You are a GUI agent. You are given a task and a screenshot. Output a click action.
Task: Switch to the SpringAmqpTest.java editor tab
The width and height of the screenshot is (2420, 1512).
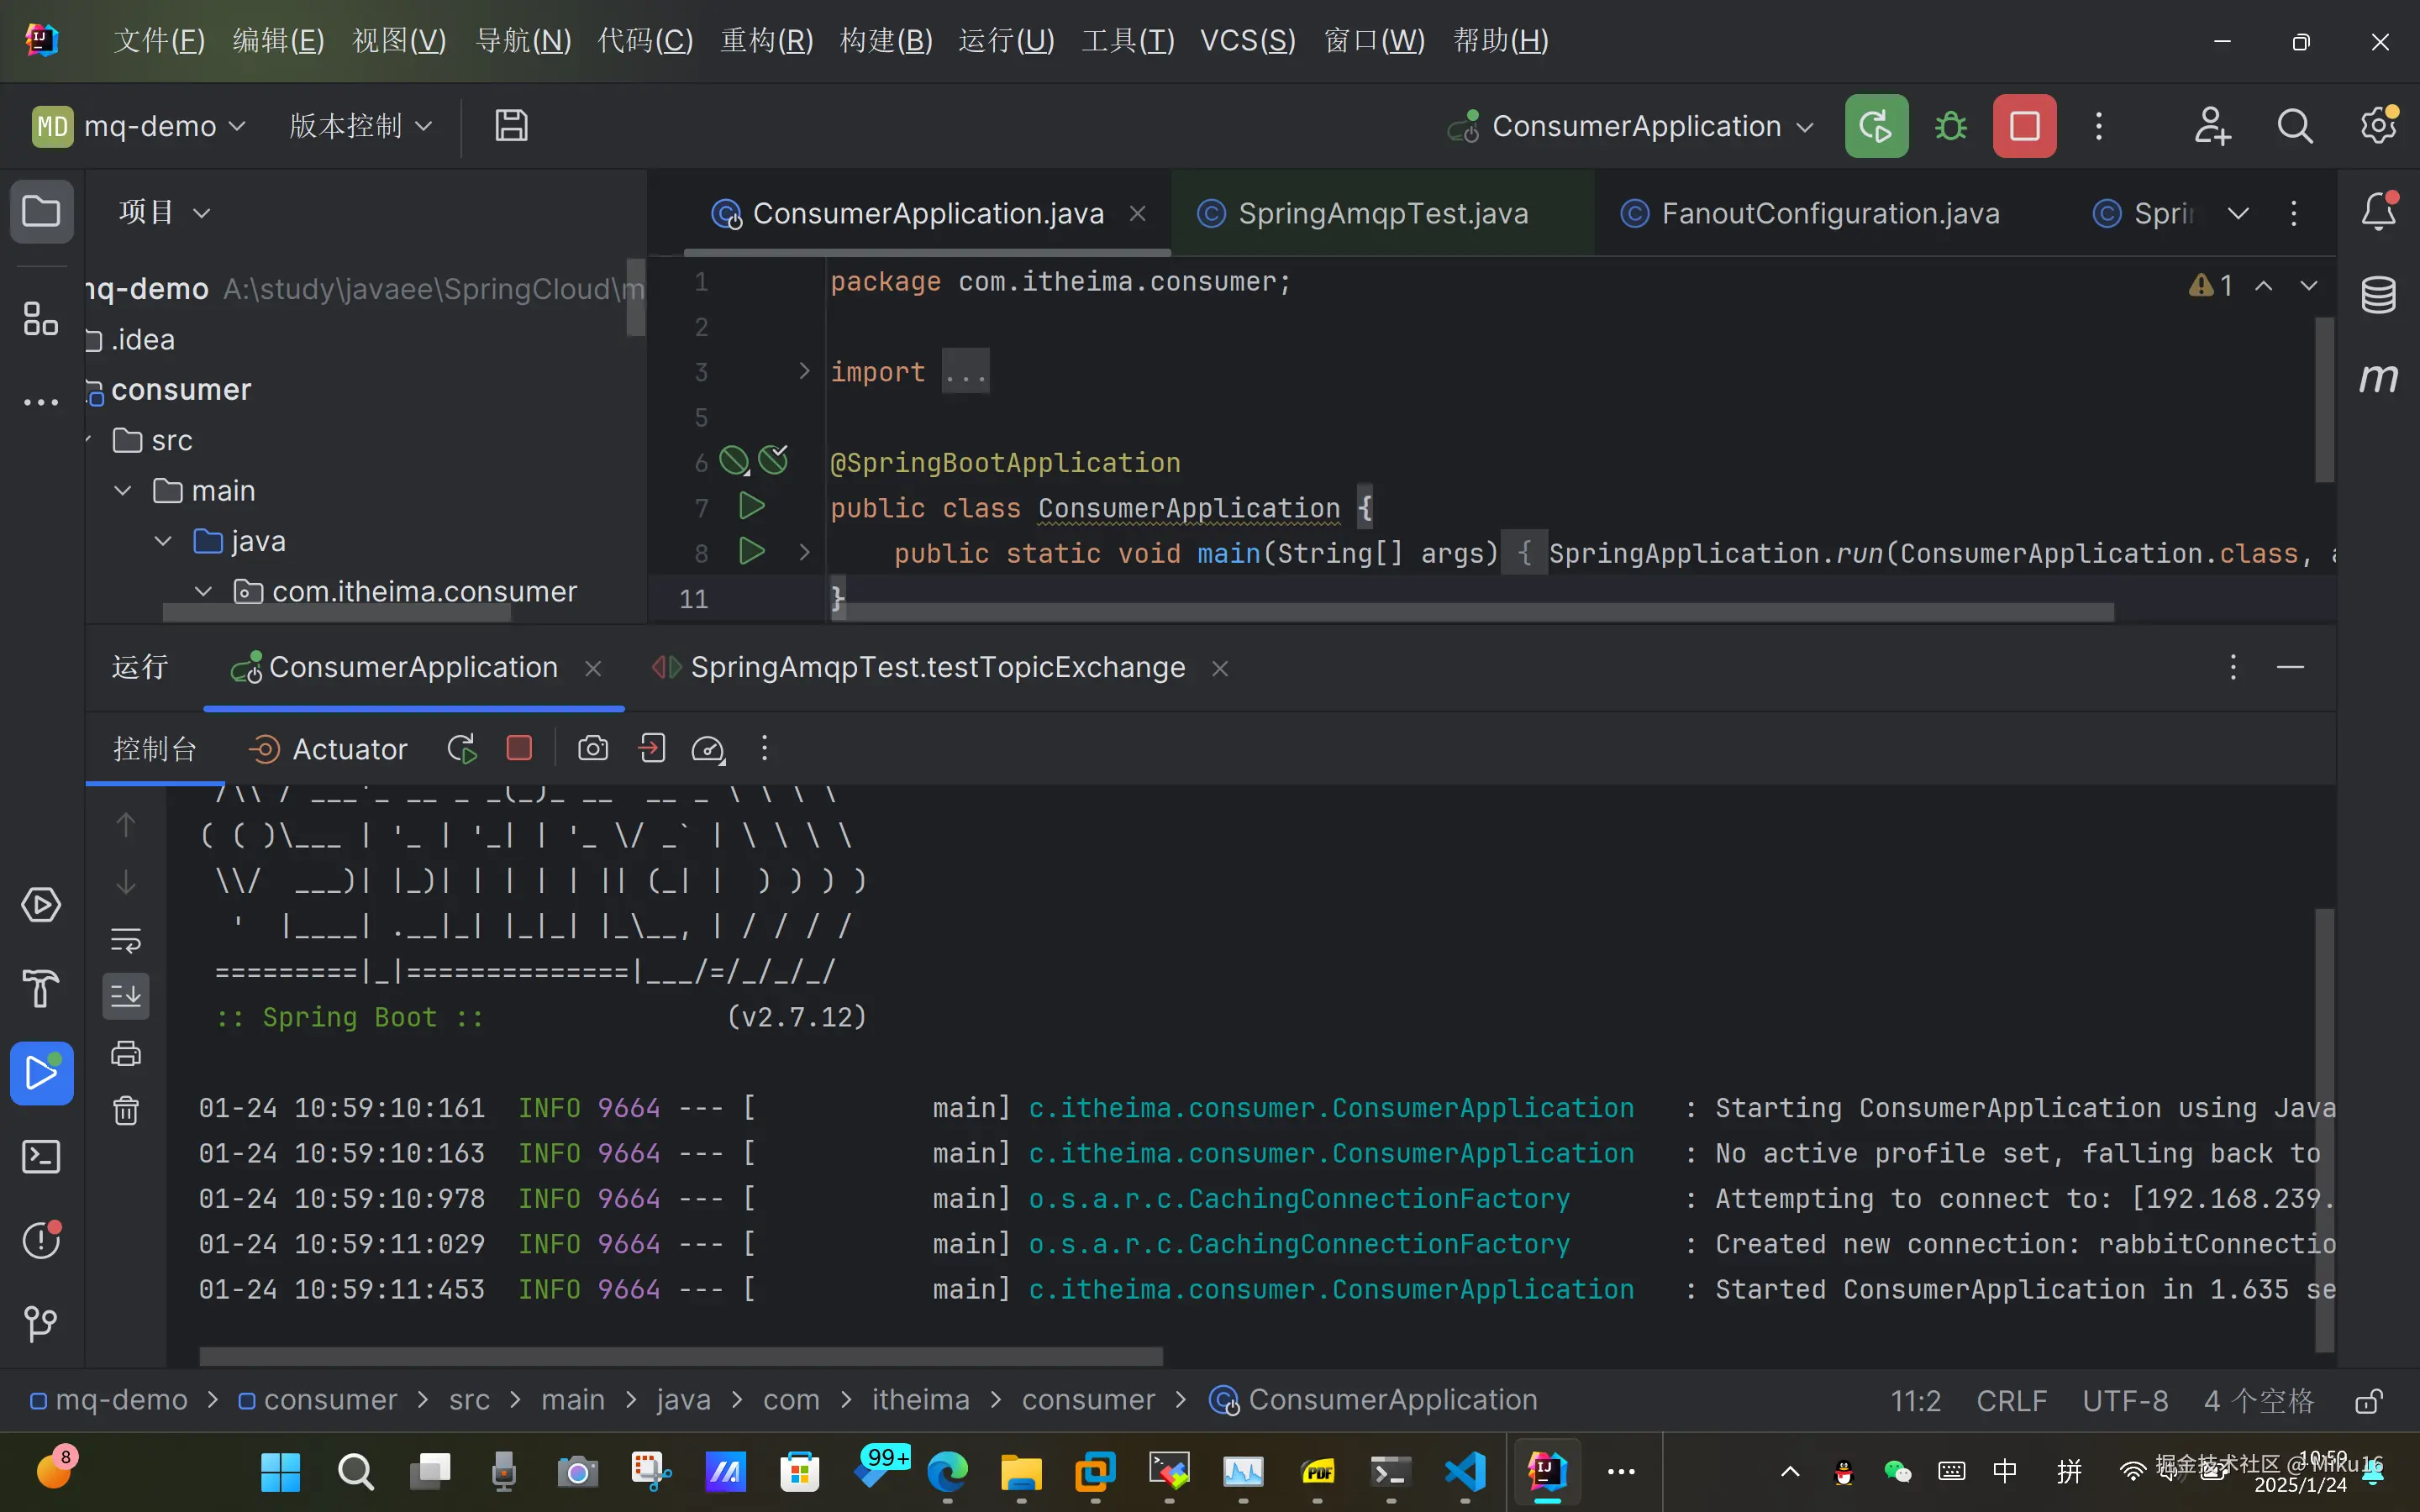(x=1382, y=213)
